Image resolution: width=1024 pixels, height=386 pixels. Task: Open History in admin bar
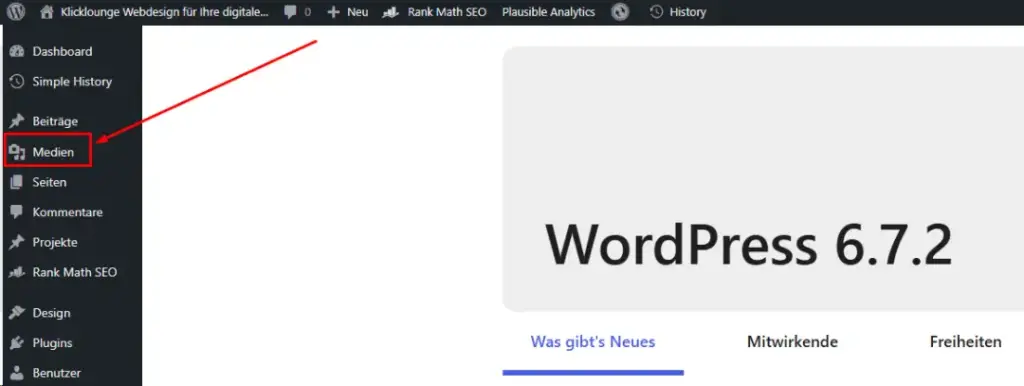[688, 12]
